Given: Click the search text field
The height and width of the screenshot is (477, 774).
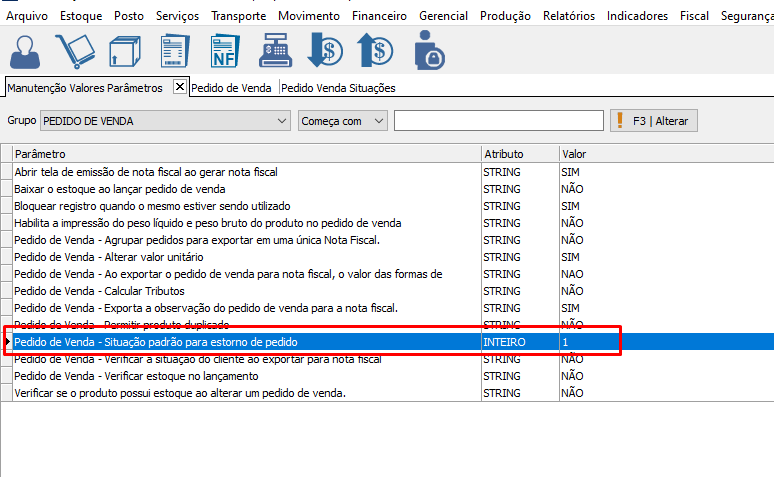Looking at the screenshot, I should [498, 121].
